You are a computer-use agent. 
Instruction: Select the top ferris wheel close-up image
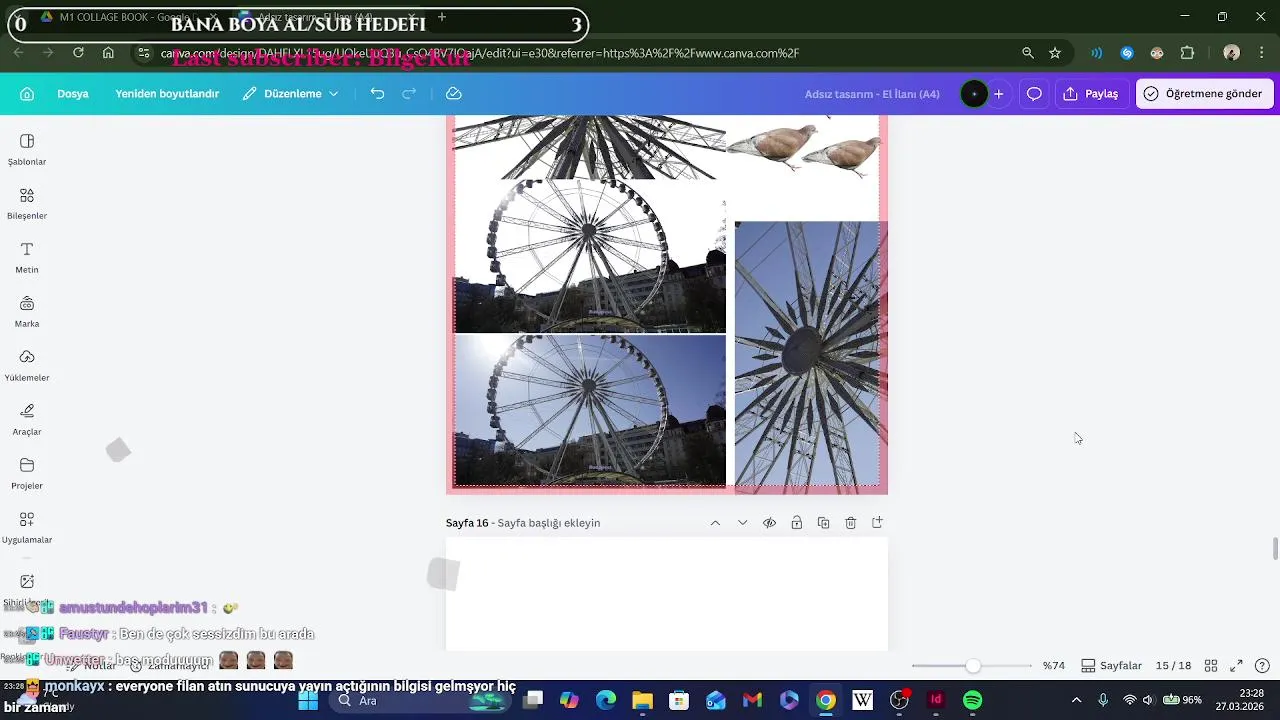coord(590,147)
